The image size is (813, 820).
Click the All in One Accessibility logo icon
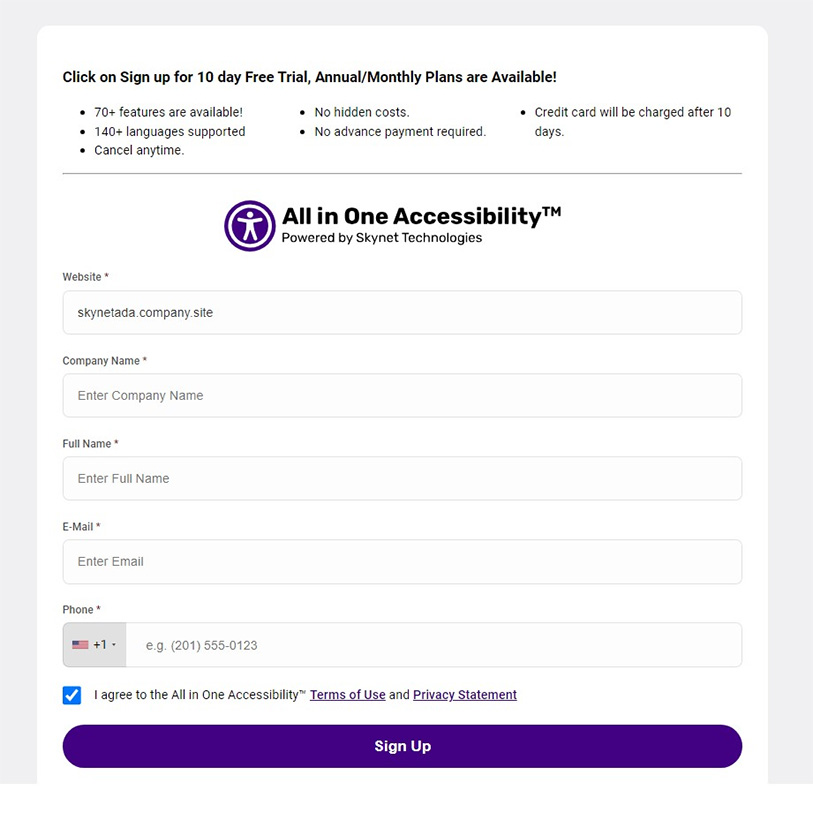coord(249,226)
